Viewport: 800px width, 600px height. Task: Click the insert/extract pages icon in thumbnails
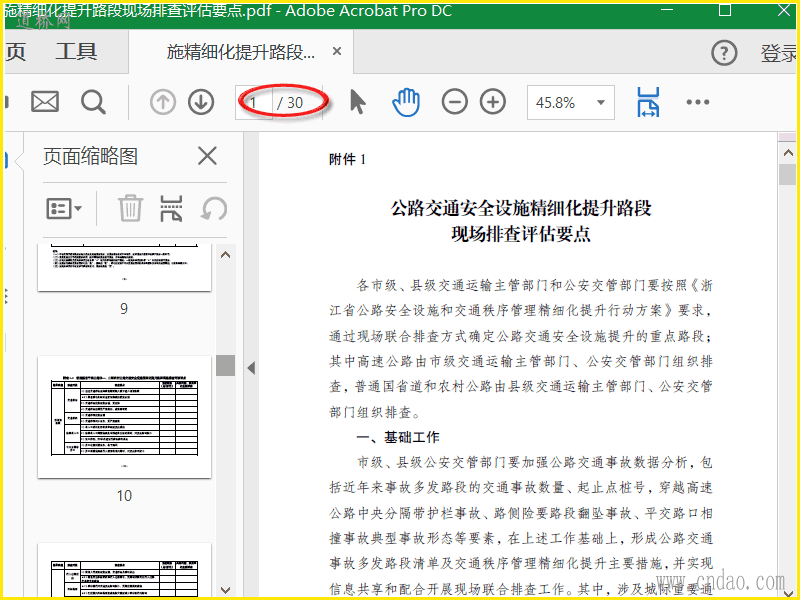(x=171, y=208)
